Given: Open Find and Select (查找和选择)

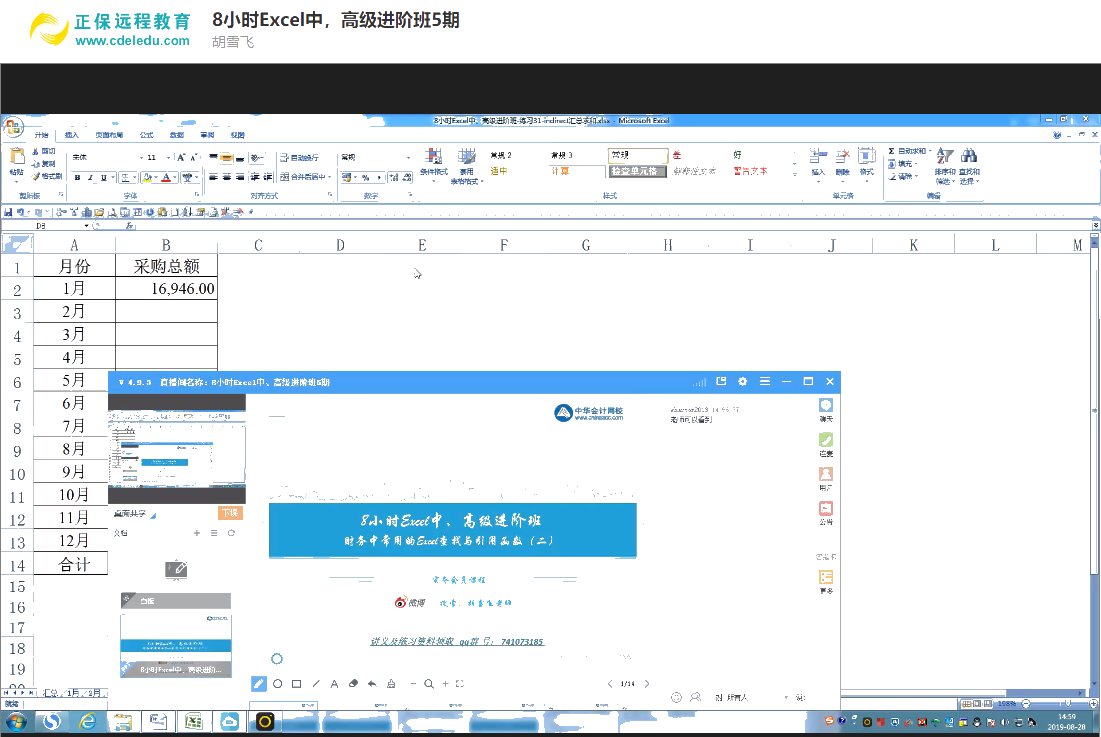Looking at the screenshot, I should [x=970, y=166].
